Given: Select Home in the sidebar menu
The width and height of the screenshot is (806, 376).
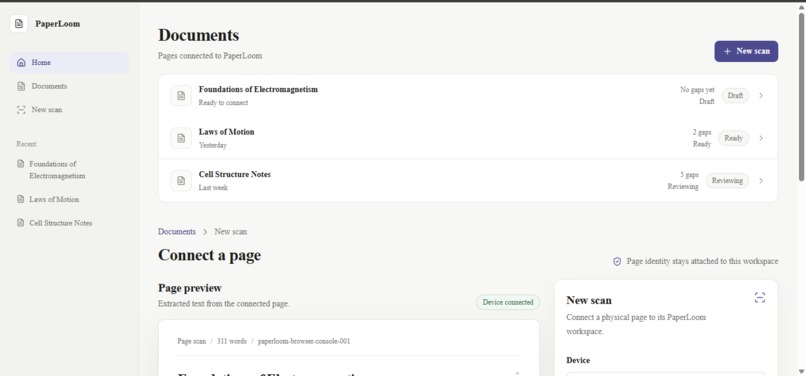Looking at the screenshot, I should [69, 63].
